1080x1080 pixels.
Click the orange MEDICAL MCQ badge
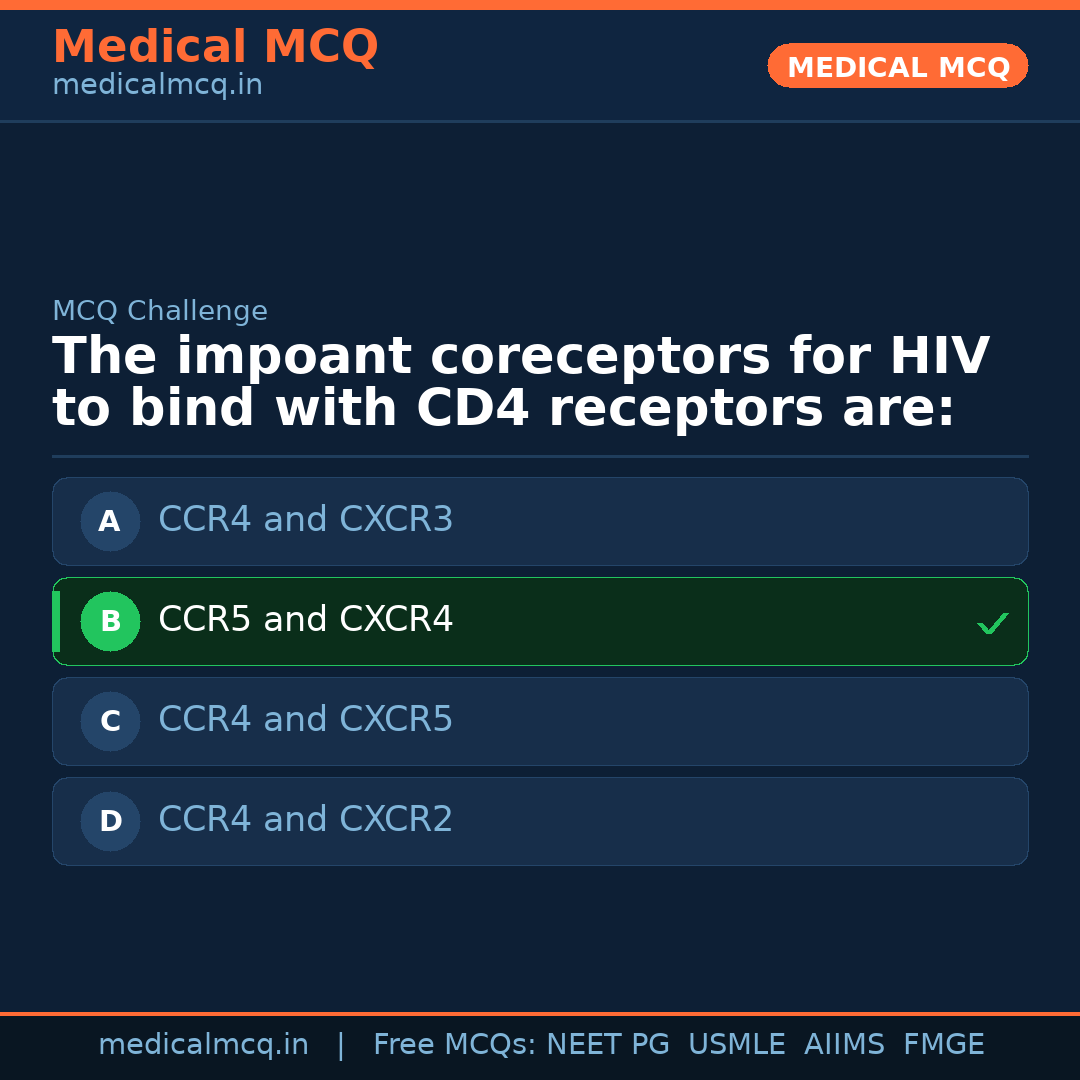897,66
